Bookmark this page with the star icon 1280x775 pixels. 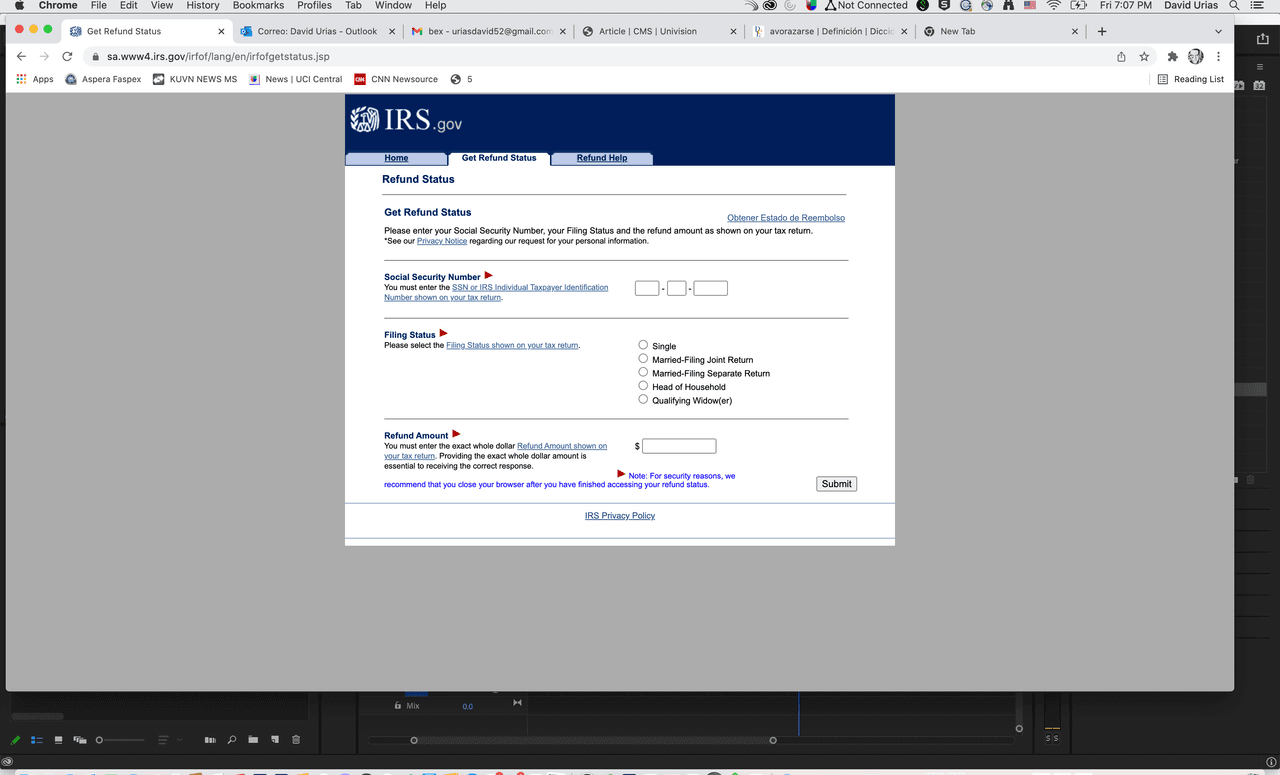pyautogui.click(x=1144, y=57)
